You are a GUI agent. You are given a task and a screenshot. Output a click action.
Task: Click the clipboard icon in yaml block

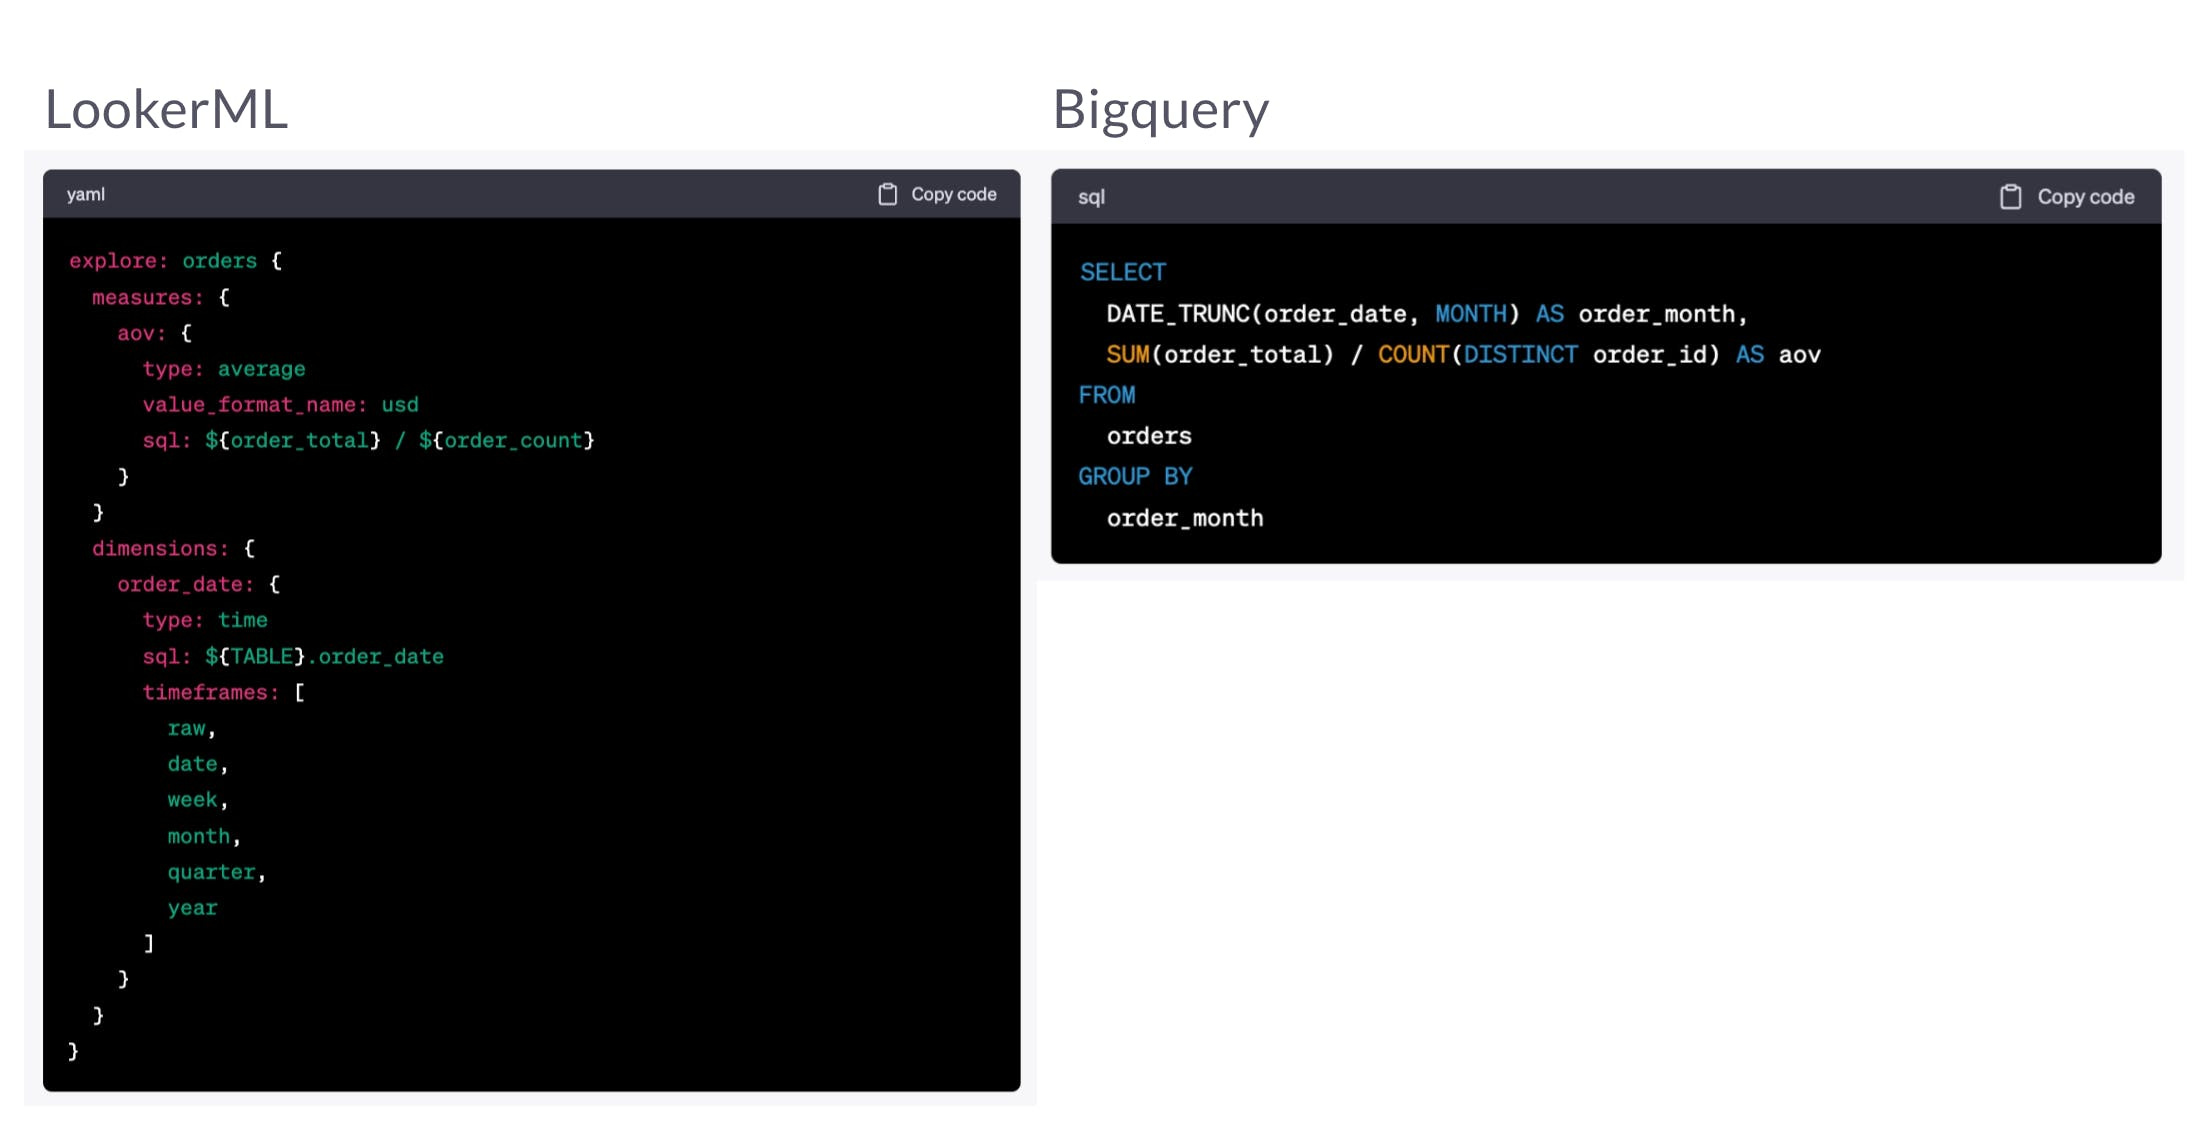pos(887,194)
